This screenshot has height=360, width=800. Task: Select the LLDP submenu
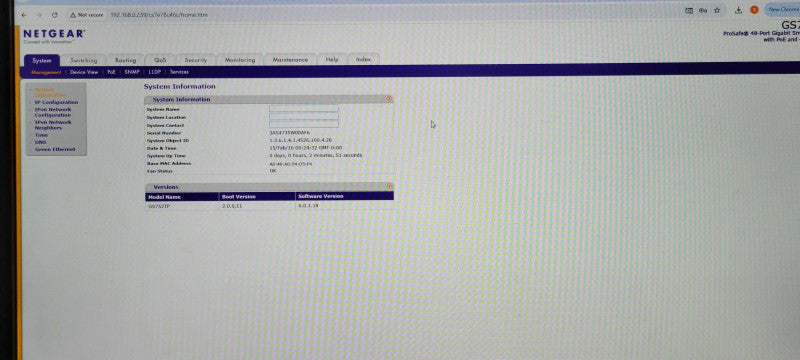[x=155, y=72]
